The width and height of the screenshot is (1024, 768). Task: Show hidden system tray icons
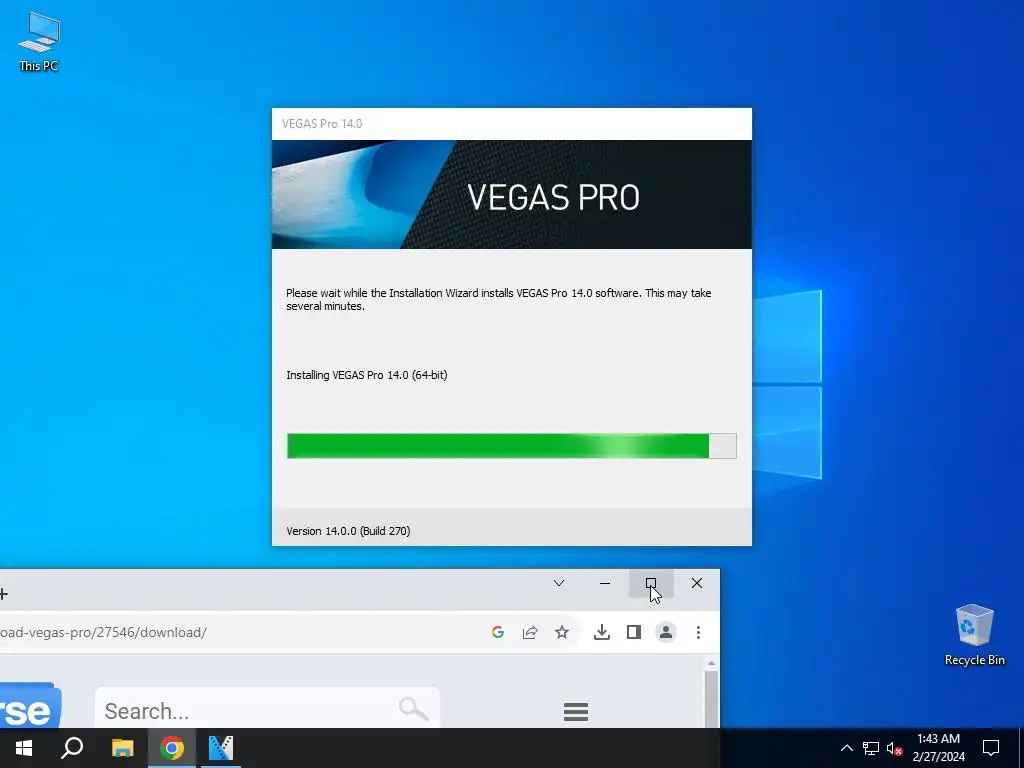click(846, 748)
